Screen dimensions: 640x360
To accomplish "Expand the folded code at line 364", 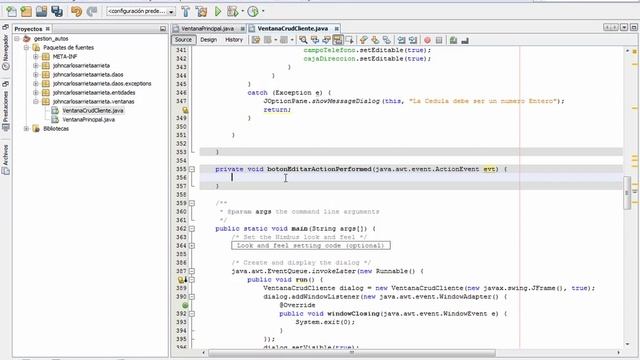I will (192, 246).
